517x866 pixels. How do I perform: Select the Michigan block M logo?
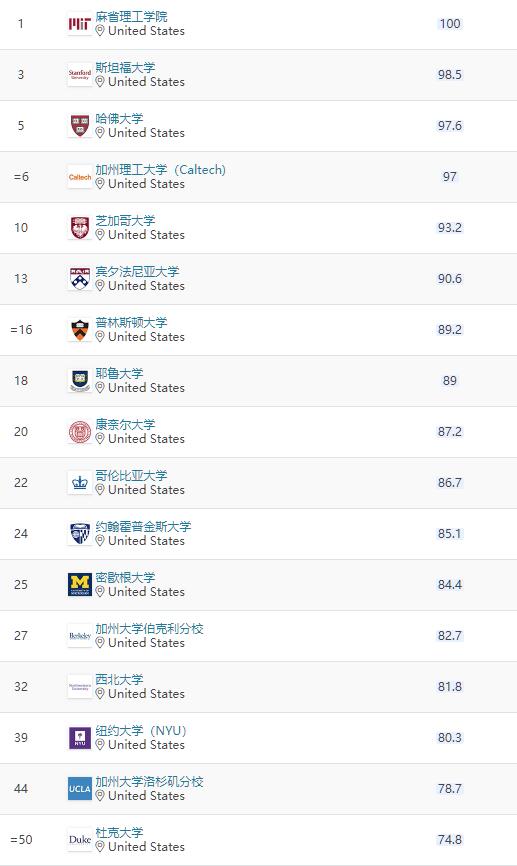(80, 584)
